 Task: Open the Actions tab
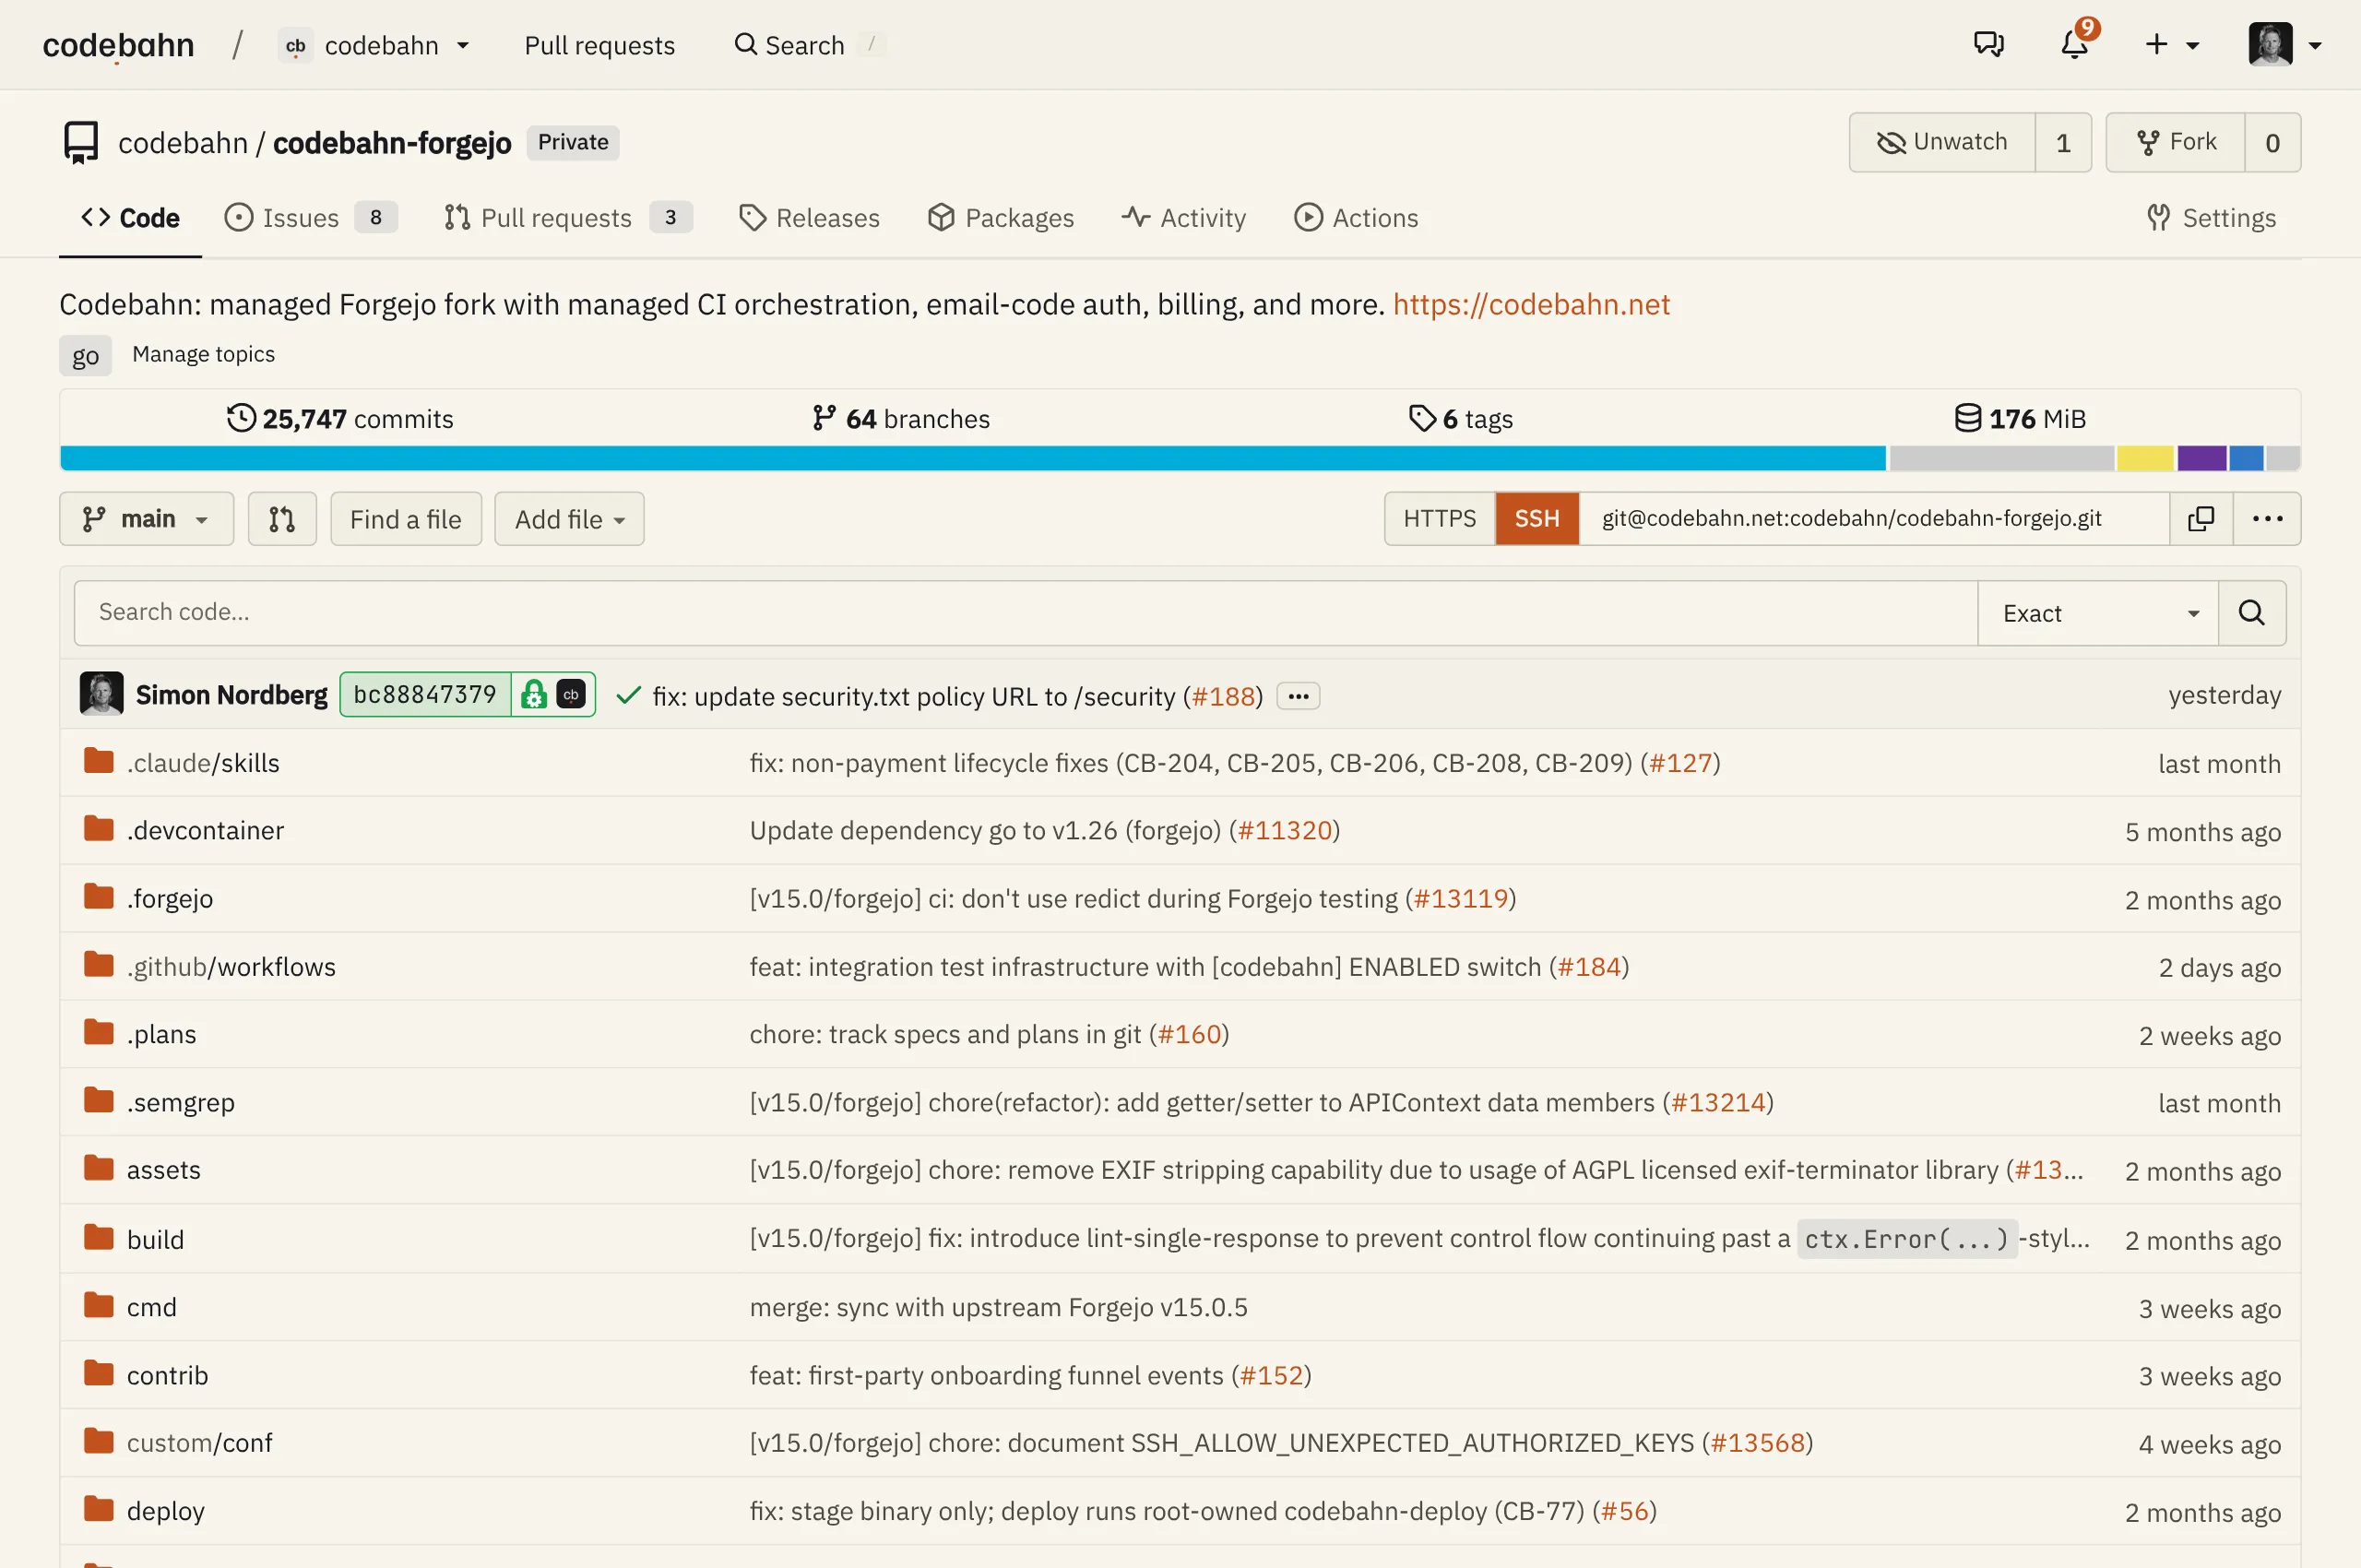click(x=1356, y=218)
